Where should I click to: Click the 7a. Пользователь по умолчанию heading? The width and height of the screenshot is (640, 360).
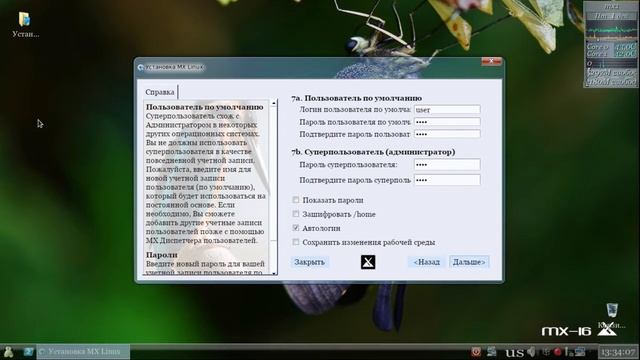tap(356, 98)
